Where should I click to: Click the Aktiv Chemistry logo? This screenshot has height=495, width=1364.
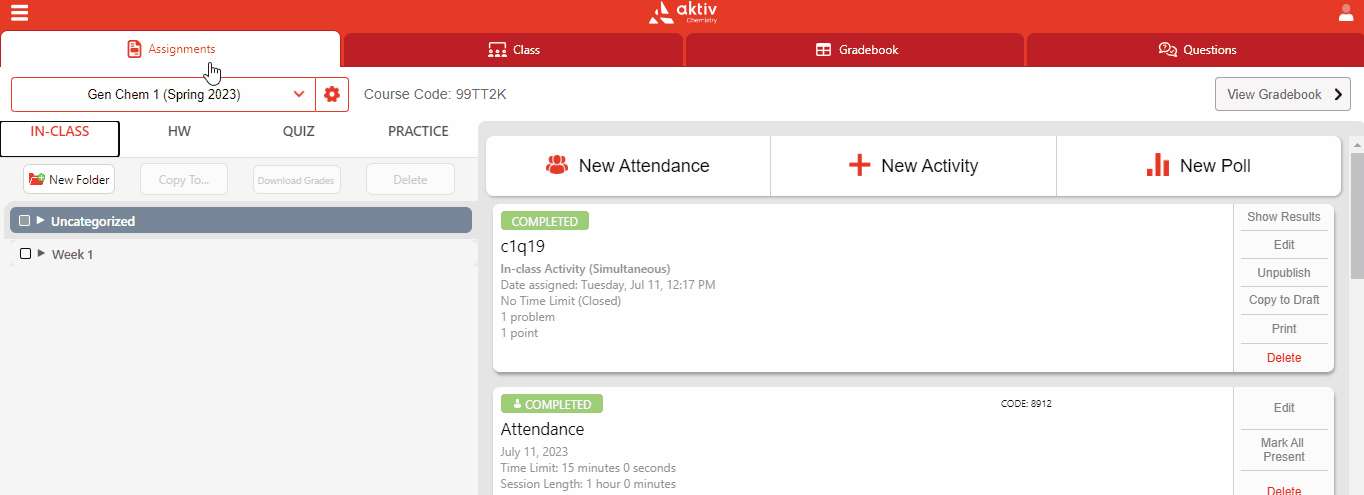click(x=682, y=13)
